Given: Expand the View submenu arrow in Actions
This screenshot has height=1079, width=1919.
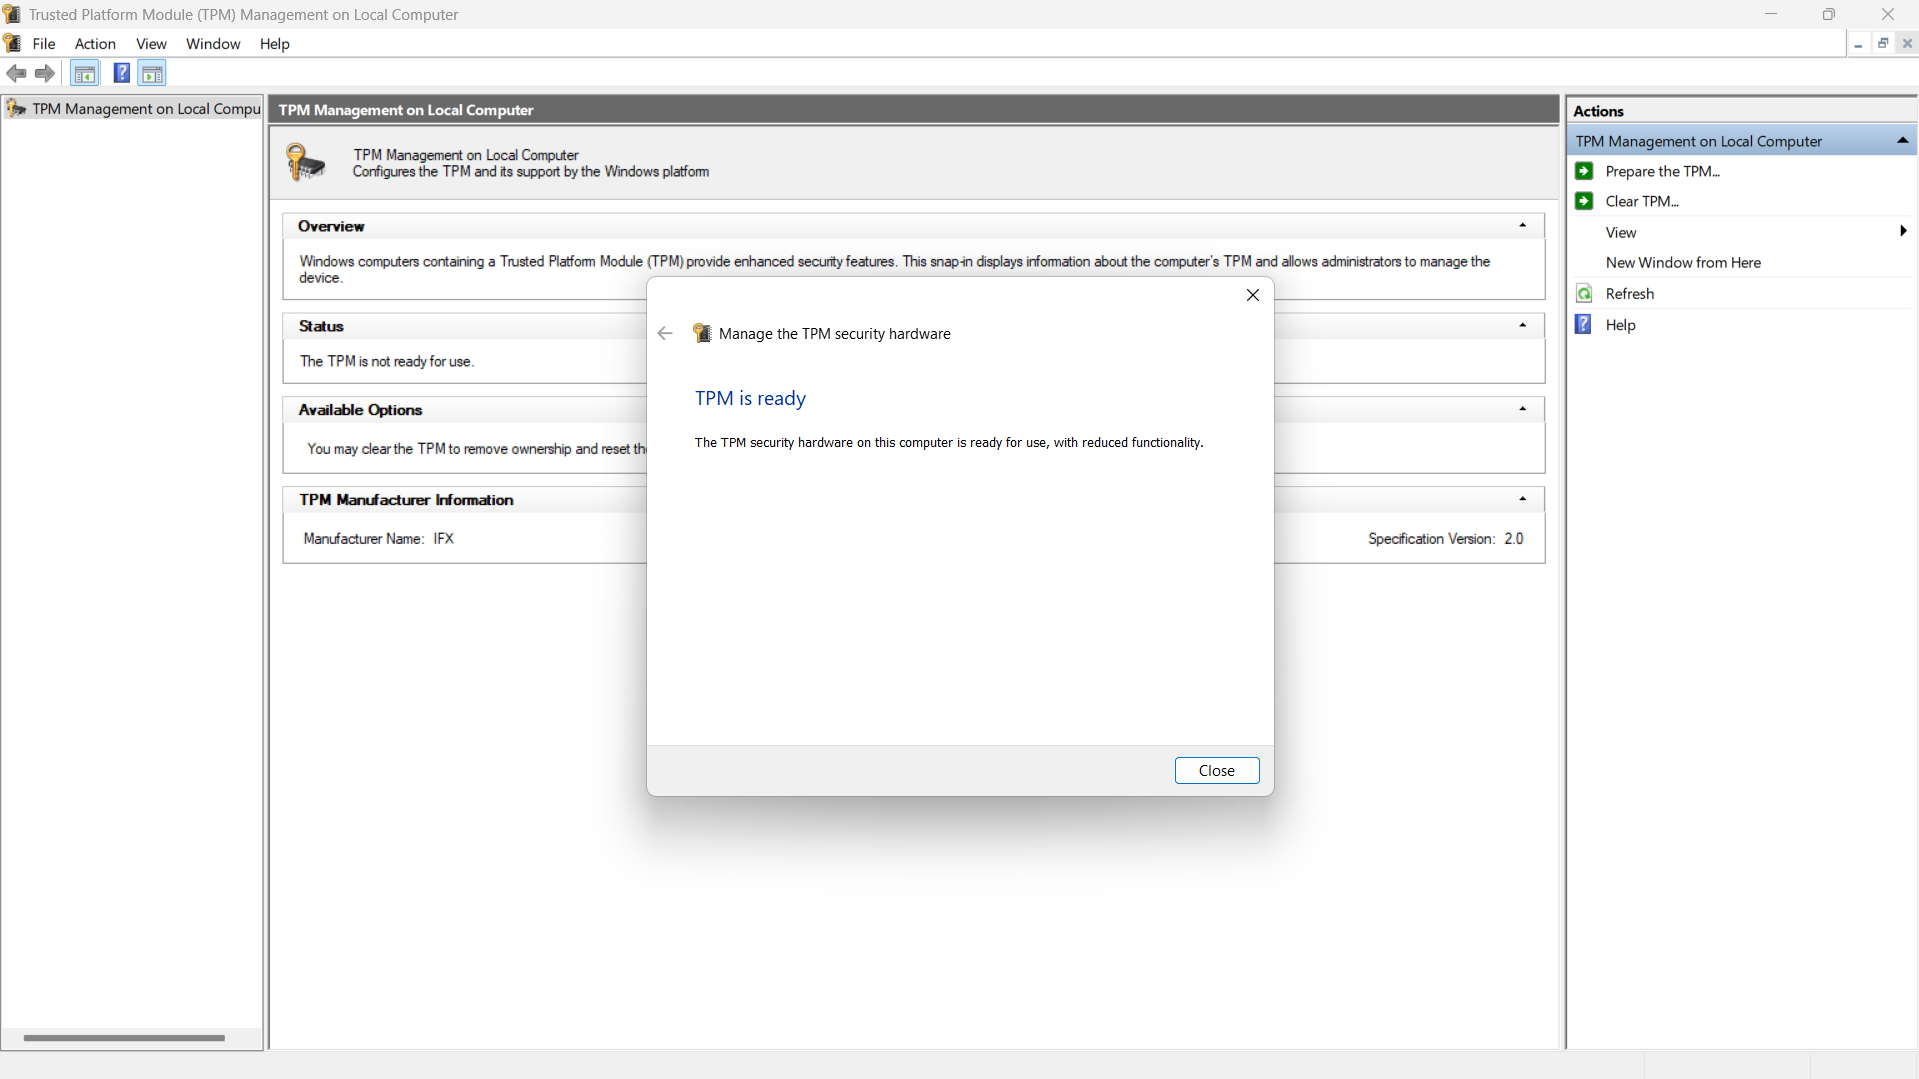Looking at the screenshot, I should click(x=1902, y=232).
